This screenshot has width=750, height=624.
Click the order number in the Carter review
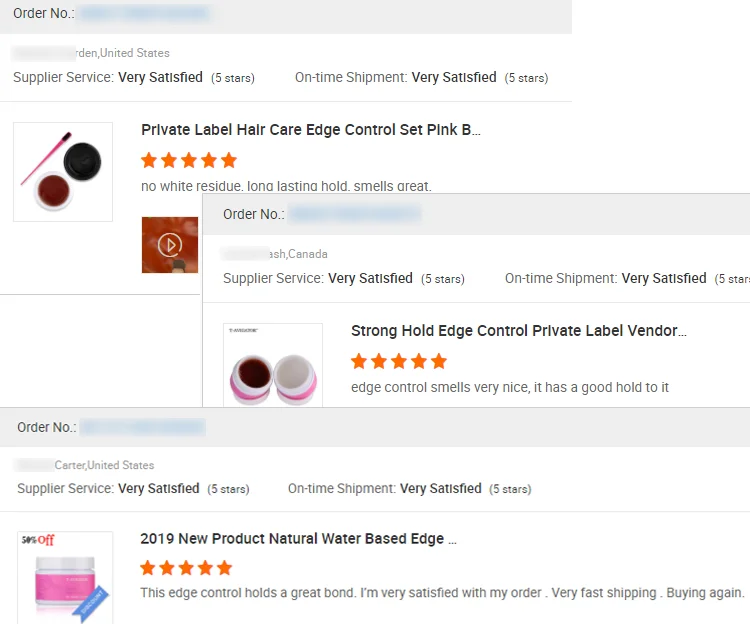pyautogui.click(x=142, y=427)
